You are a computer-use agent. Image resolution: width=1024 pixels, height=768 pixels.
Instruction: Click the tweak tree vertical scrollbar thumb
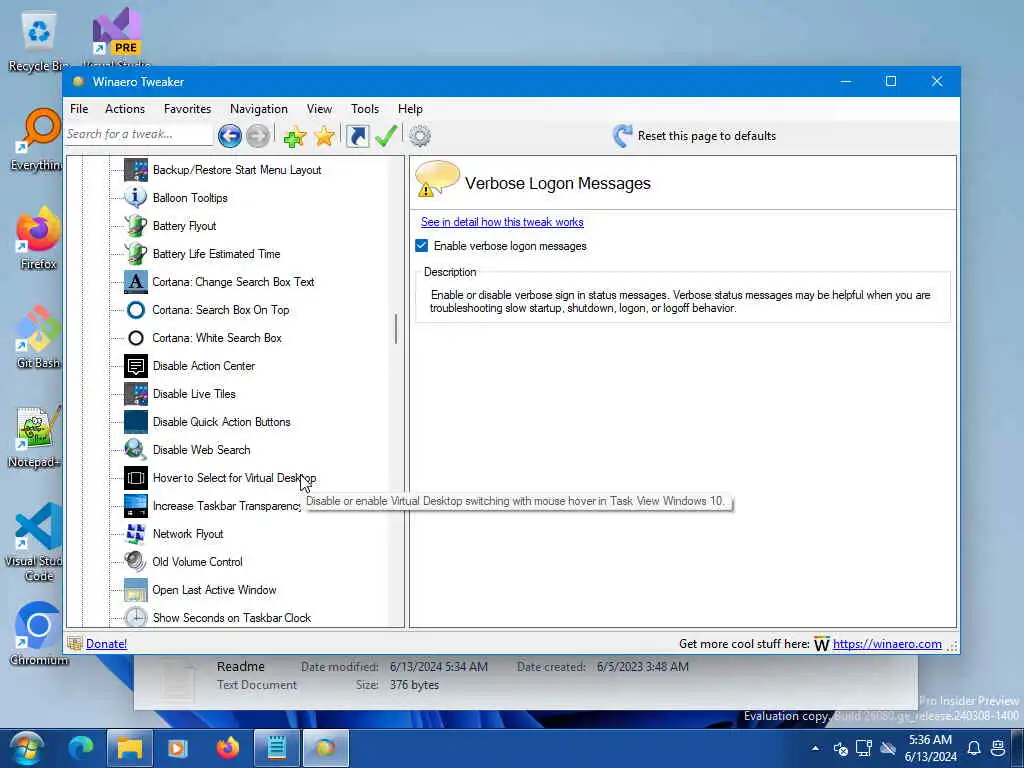396,328
